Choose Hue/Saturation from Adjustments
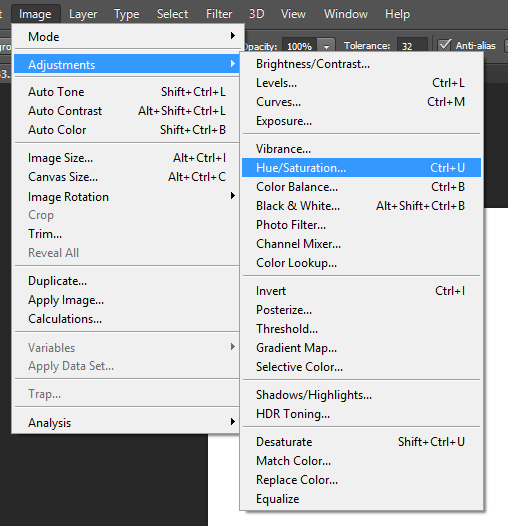Image resolution: width=508 pixels, height=526 pixels. point(361,168)
